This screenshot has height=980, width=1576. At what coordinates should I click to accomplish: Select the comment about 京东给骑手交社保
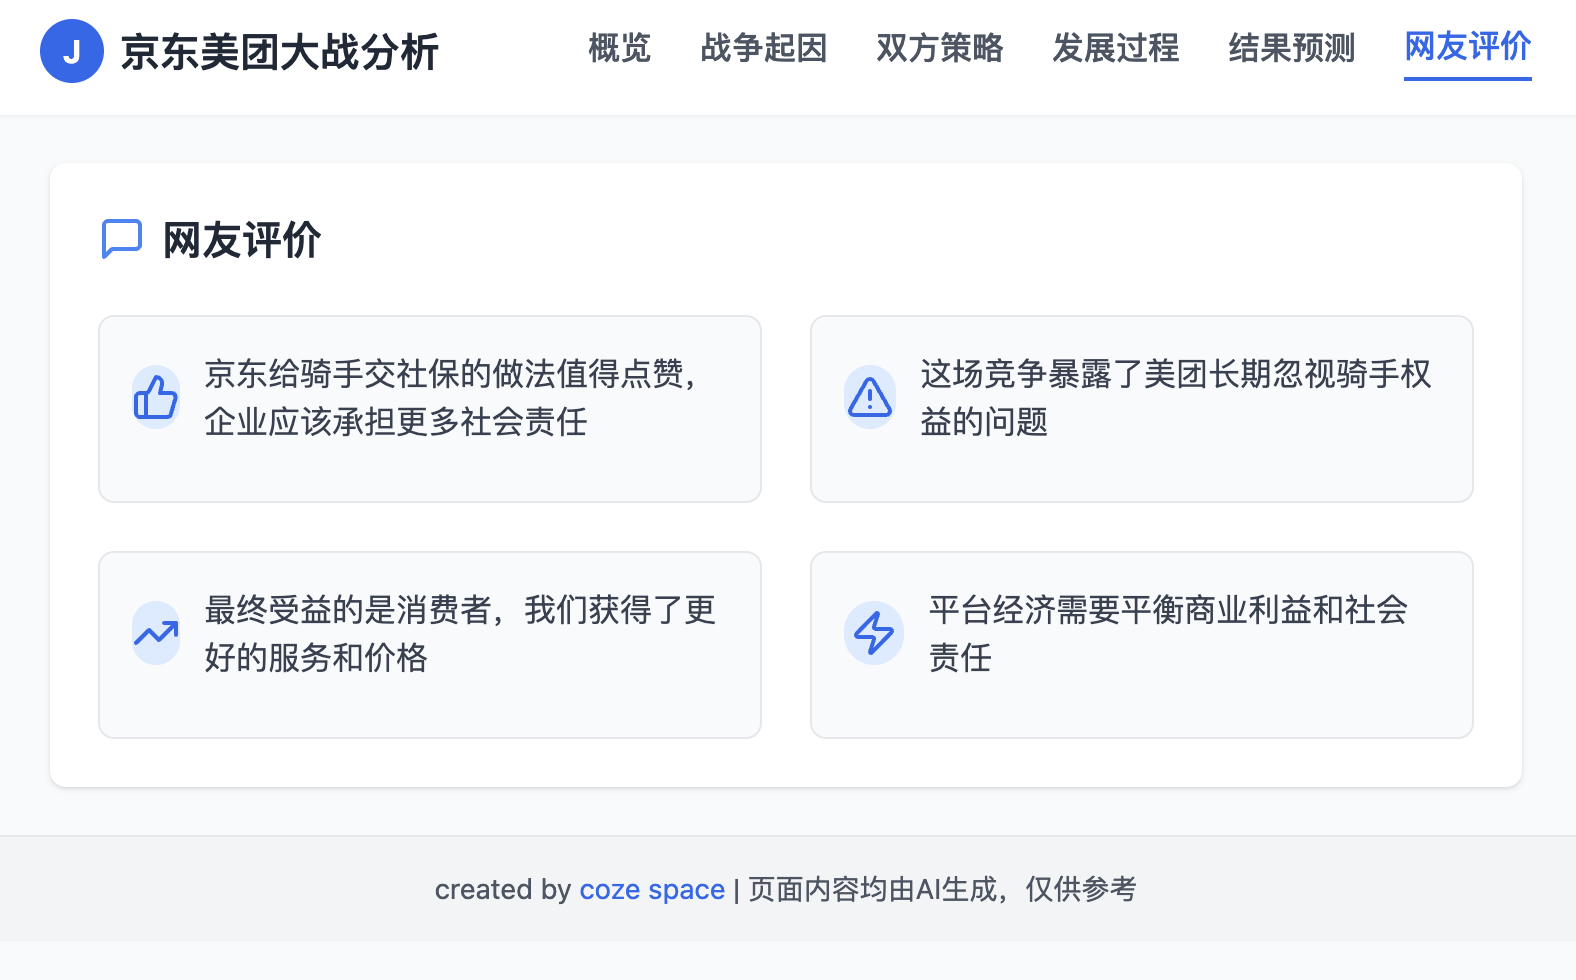point(452,398)
